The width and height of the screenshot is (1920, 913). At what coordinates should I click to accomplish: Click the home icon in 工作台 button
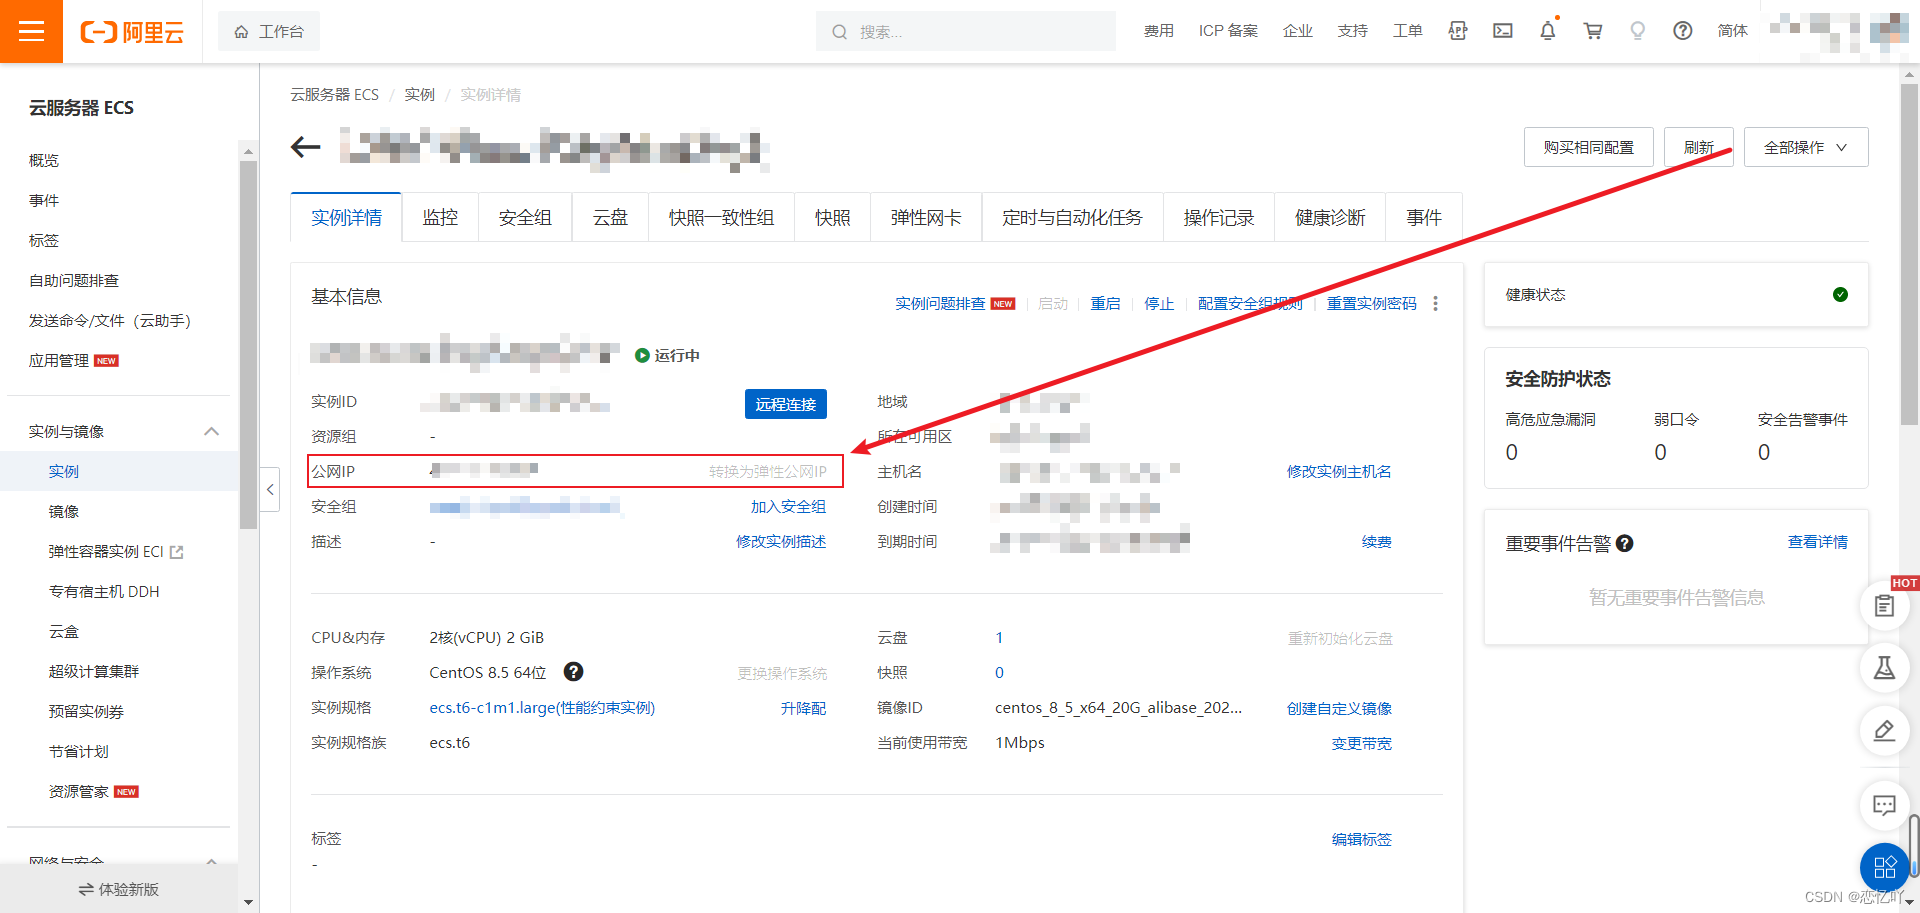click(241, 32)
